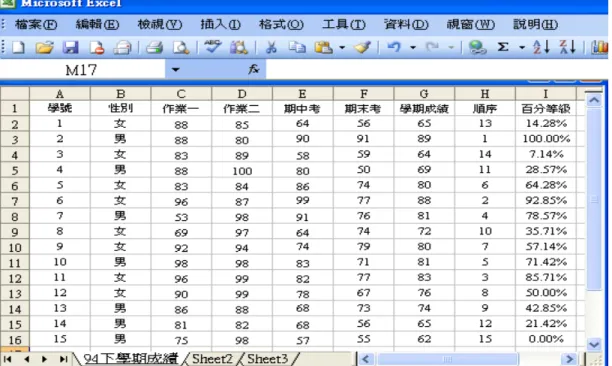Viewport: 612px width, 366px height.
Task: Select the cell showing 100.00%
Action: 546,139
